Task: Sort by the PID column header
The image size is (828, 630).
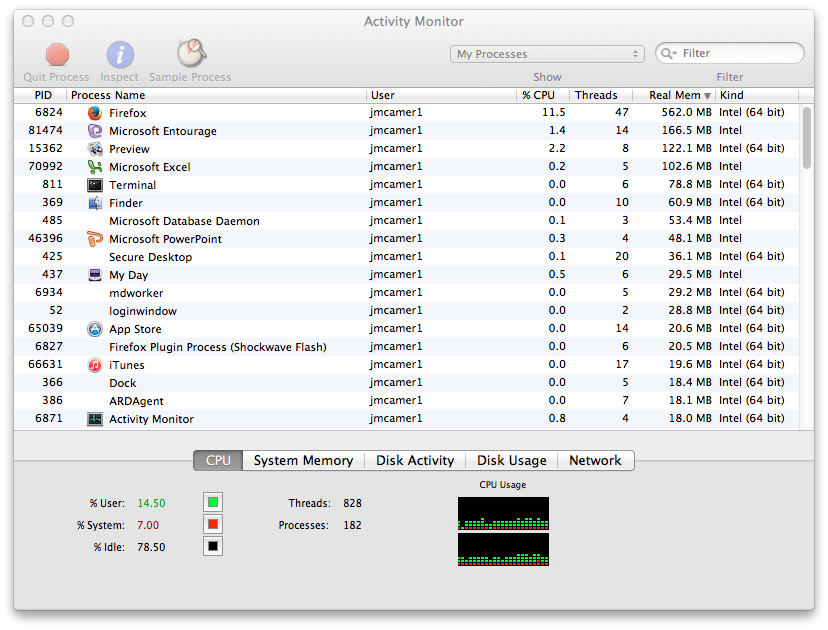Action: [41, 95]
